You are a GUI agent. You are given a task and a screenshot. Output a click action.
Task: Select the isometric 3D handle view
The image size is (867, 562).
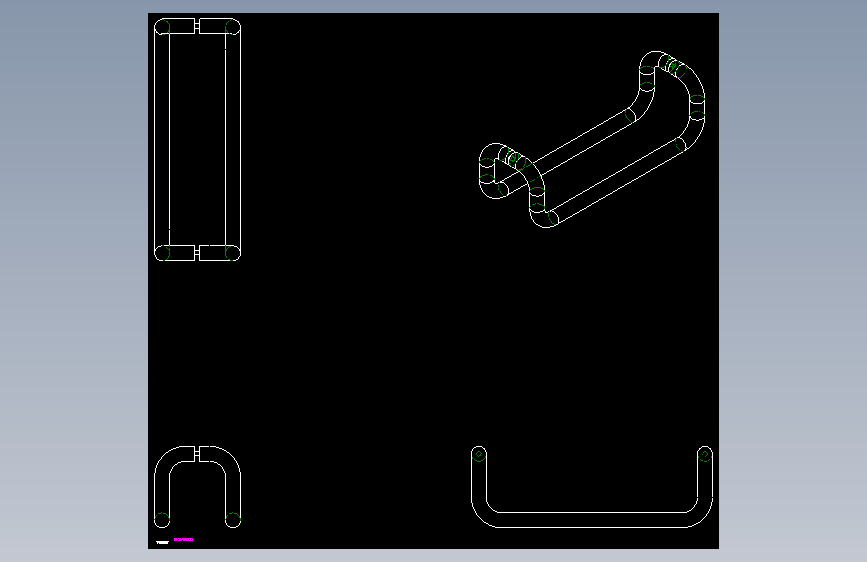592,139
